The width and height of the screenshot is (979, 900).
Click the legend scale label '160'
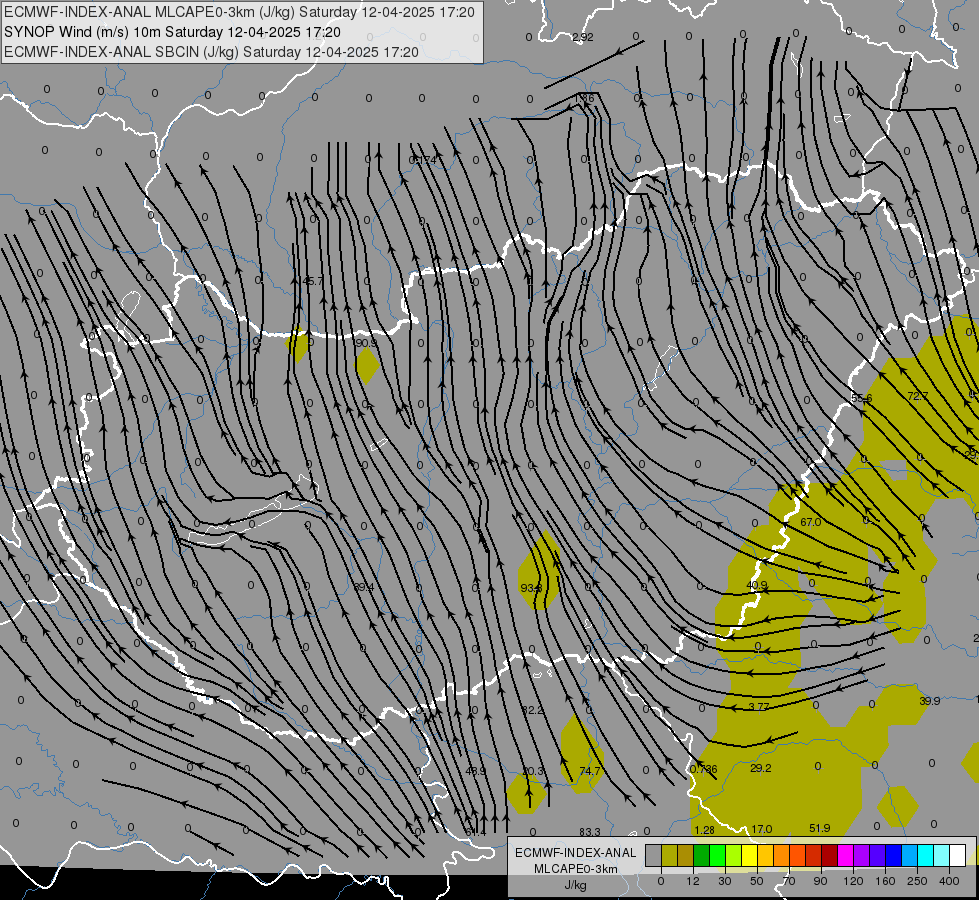click(885, 881)
